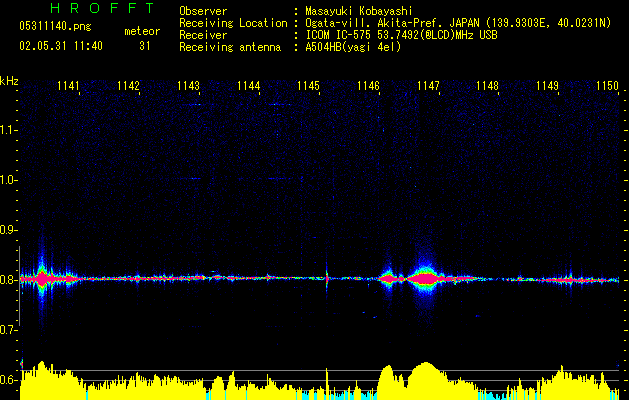Click the meteor echo burst before 1141
The width and height of the screenshot is (629, 400).
coord(42,278)
